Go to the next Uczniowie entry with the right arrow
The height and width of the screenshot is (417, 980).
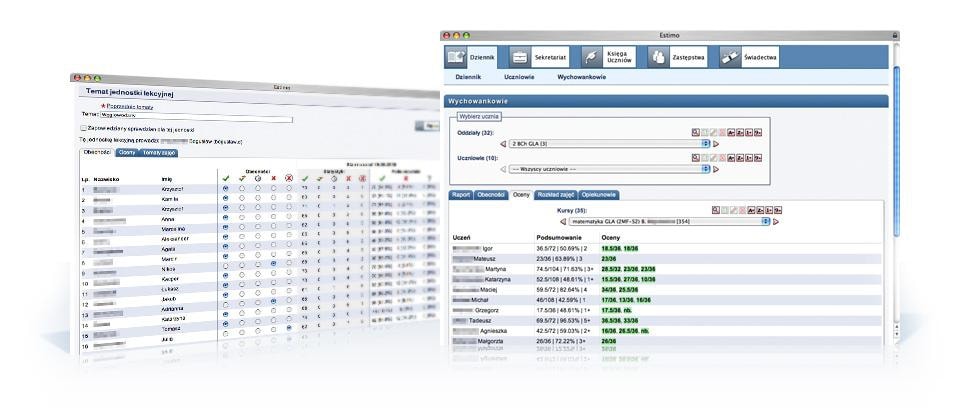coord(716,169)
